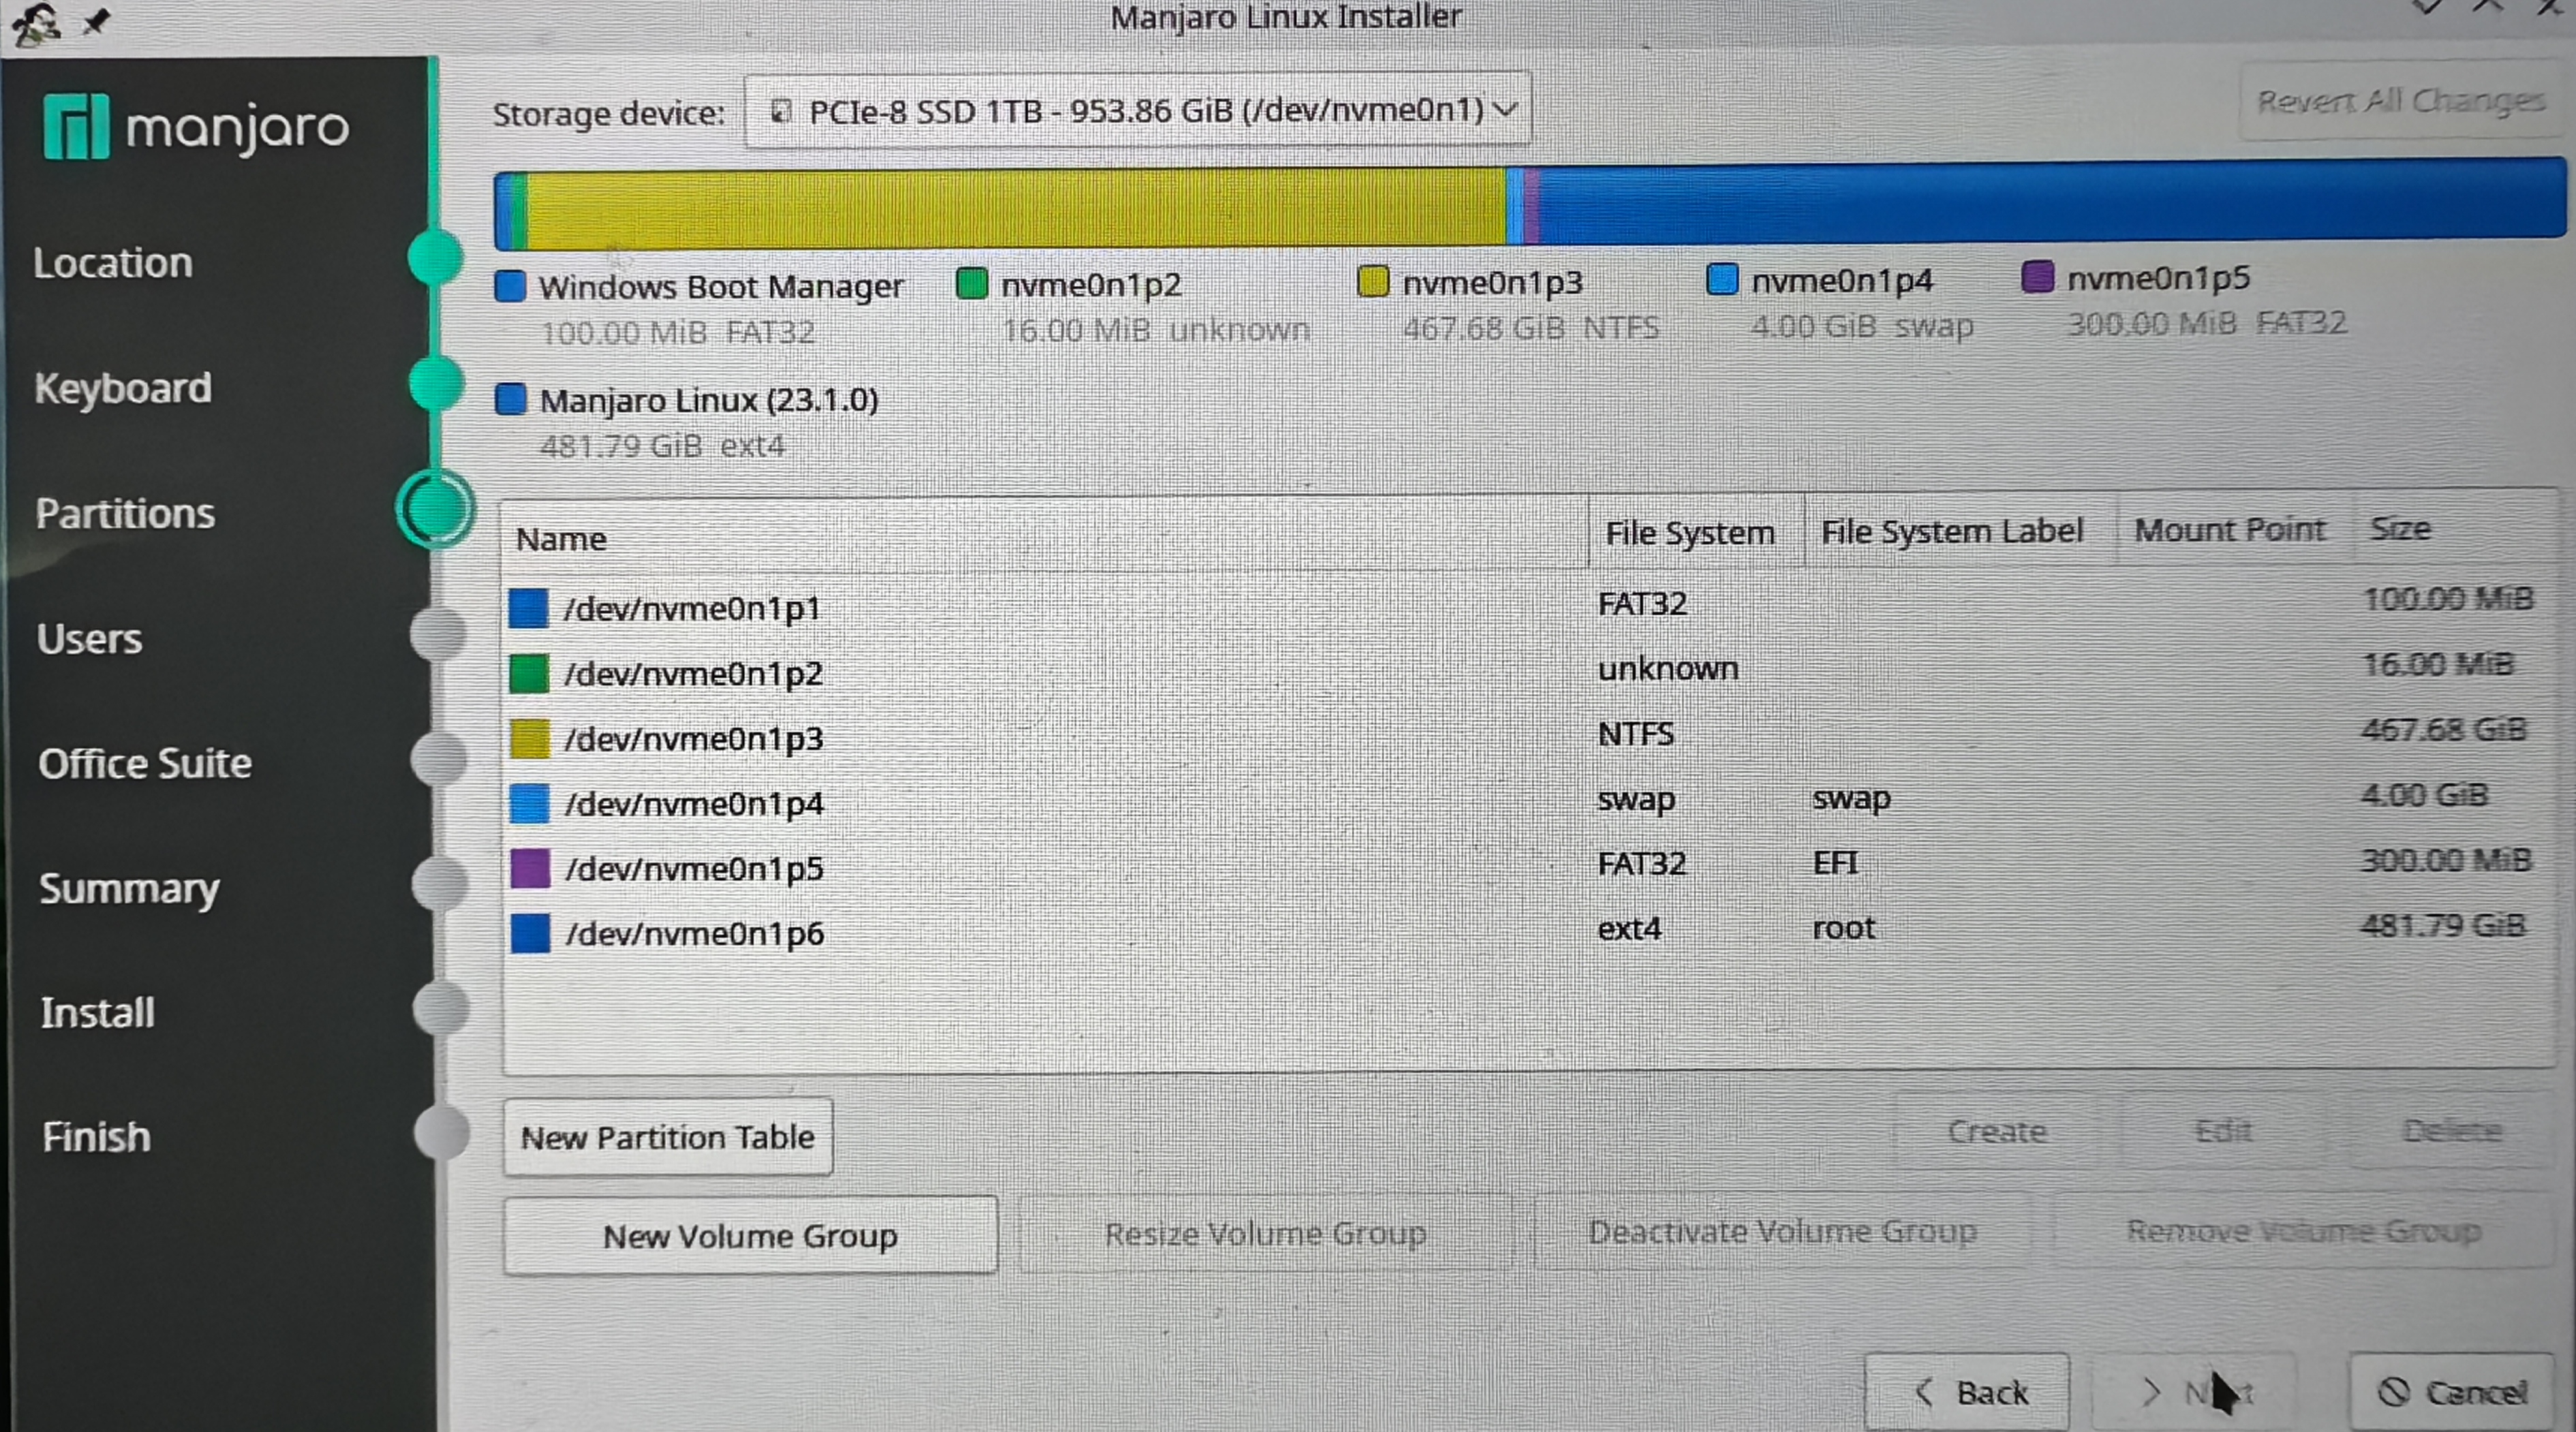Screen dimensions: 2576x1432
Task: Go to the Partitions step in the sidebar
Action: click(x=125, y=514)
